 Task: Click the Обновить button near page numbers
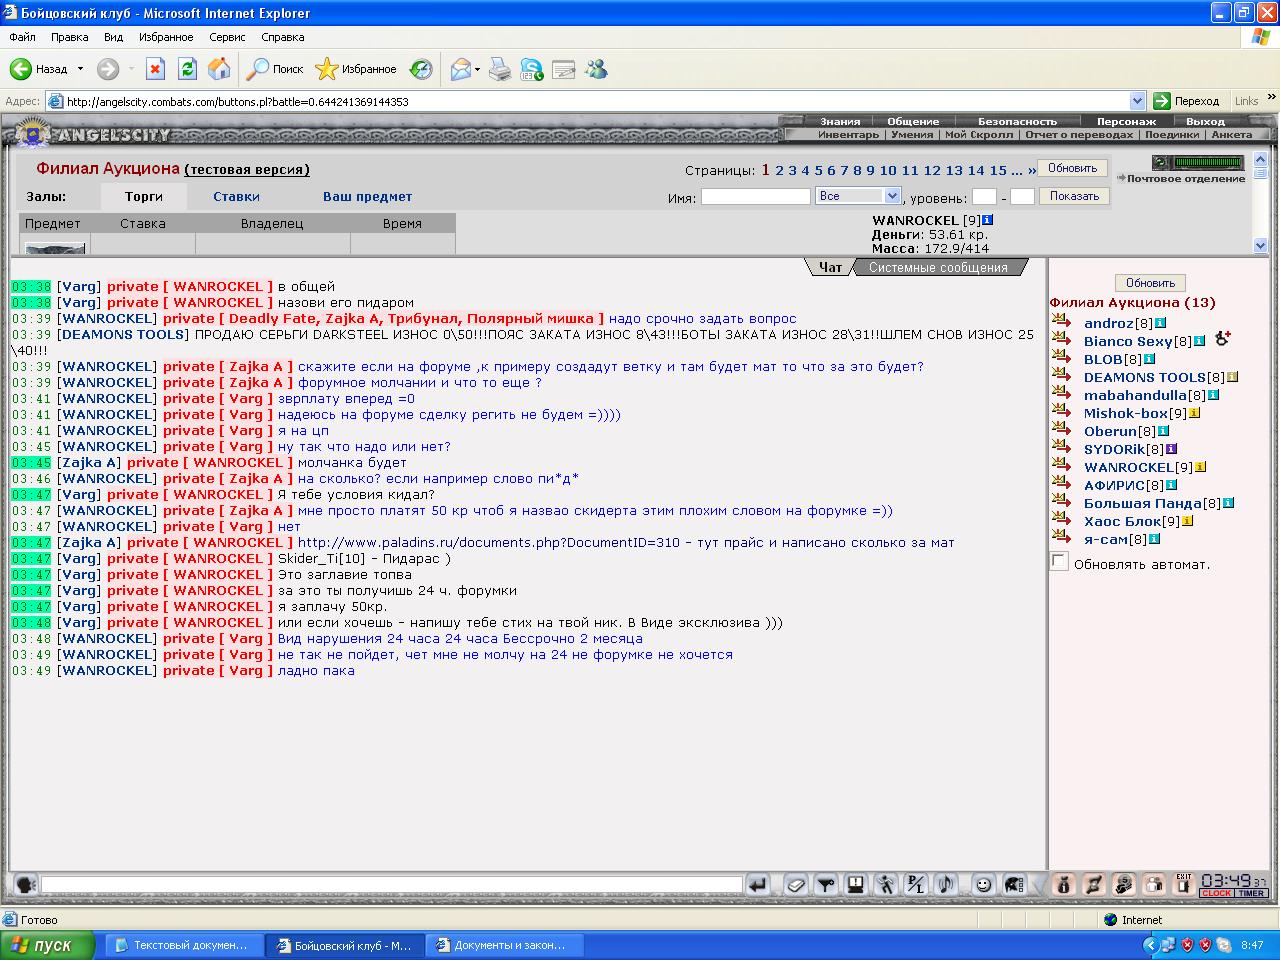click(1072, 168)
